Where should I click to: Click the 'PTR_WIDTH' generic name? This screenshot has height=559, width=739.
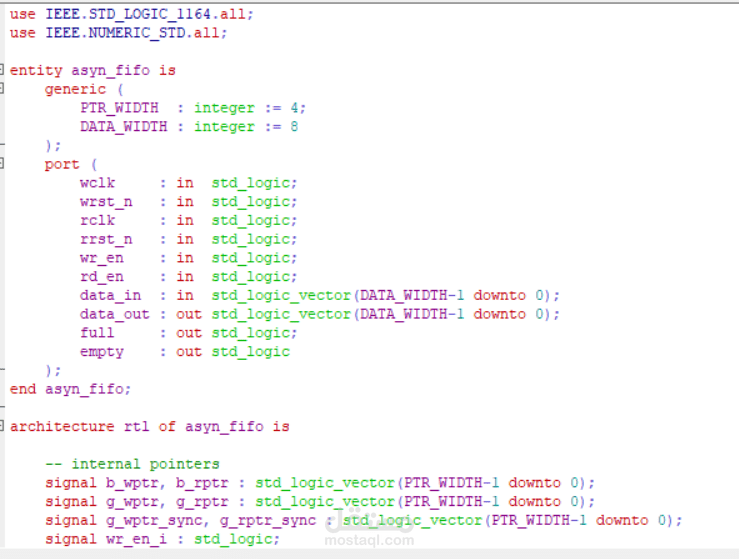tap(119, 108)
